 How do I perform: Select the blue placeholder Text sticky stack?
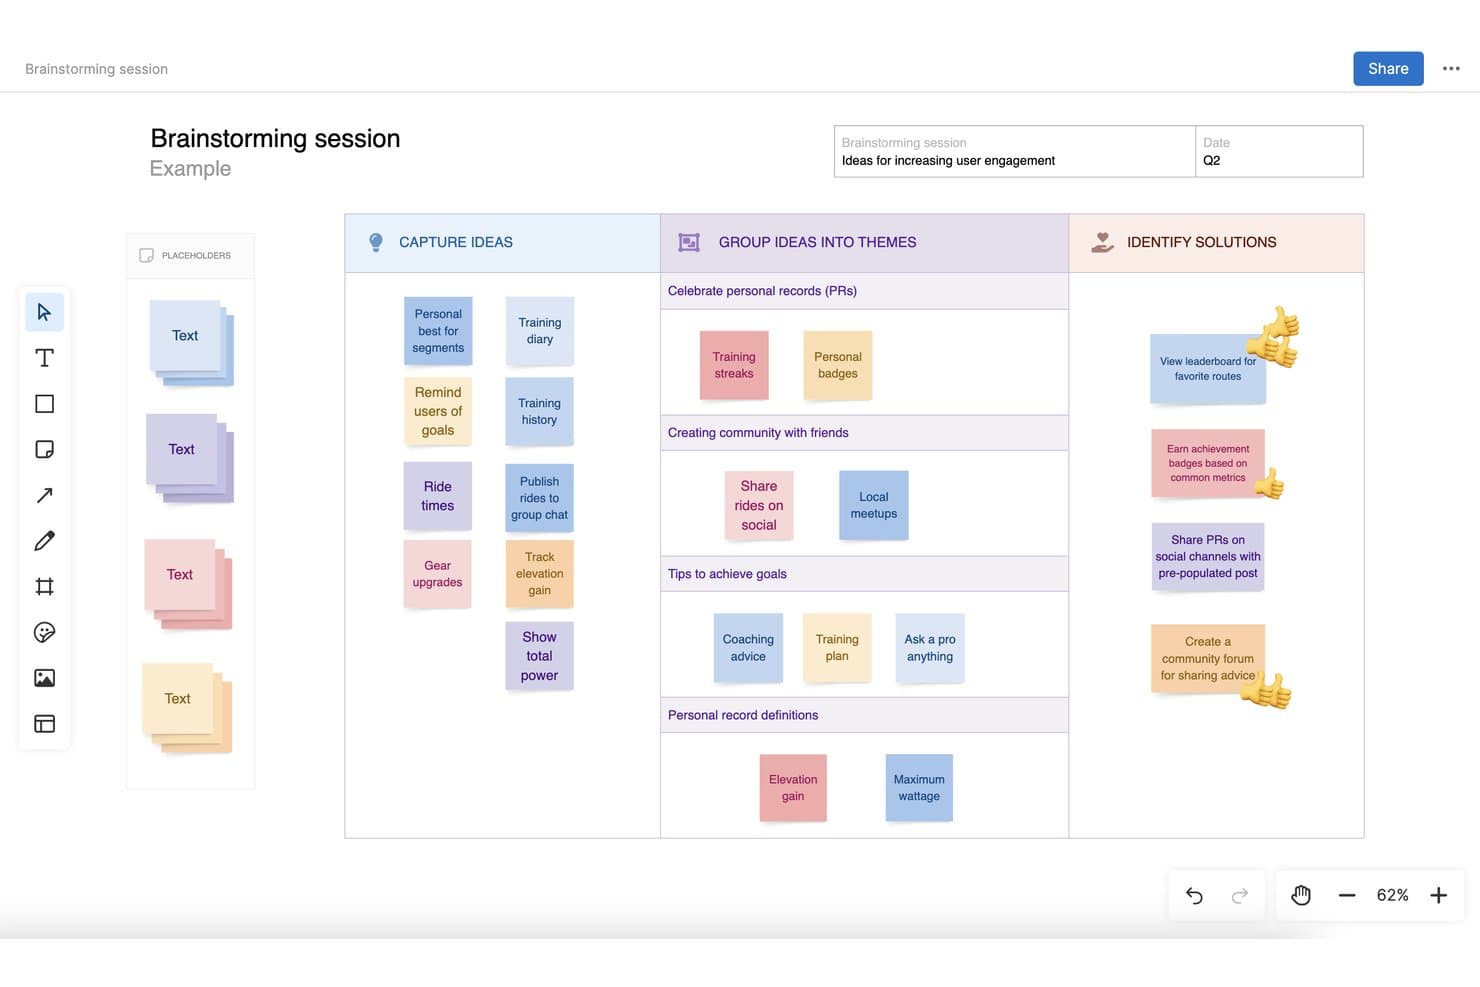[191, 342]
